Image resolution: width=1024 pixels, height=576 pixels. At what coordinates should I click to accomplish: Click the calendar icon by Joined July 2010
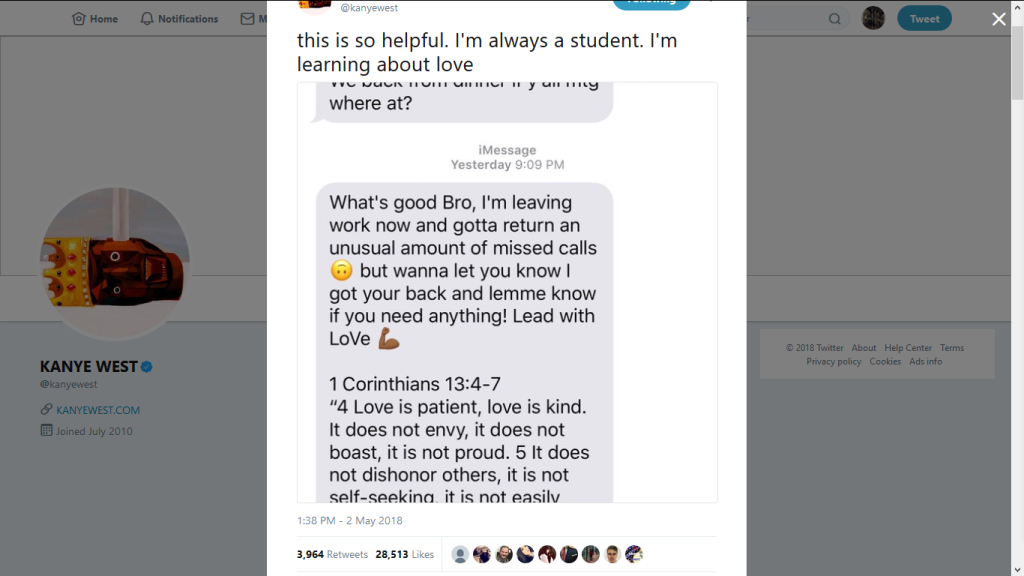[x=46, y=431]
